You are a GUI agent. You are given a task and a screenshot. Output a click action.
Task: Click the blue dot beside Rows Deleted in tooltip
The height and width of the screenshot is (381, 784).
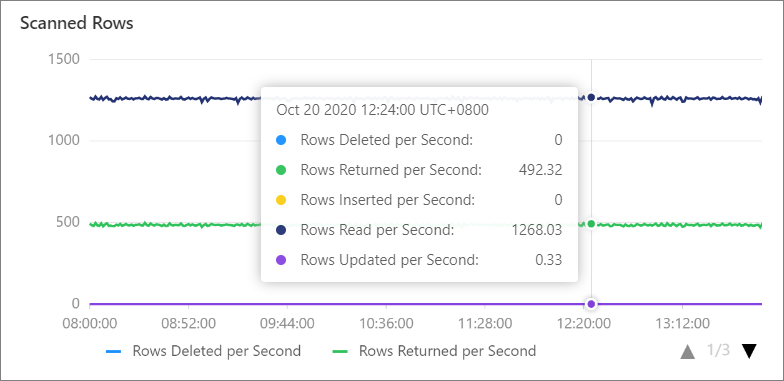[x=281, y=140]
